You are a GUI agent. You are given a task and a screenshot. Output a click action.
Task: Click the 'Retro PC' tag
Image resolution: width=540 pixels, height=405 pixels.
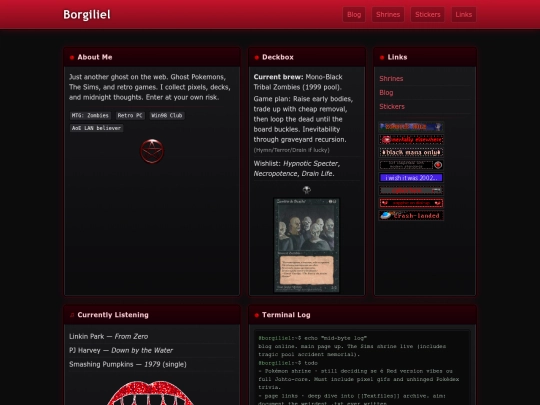pyautogui.click(x=130, y=115)
